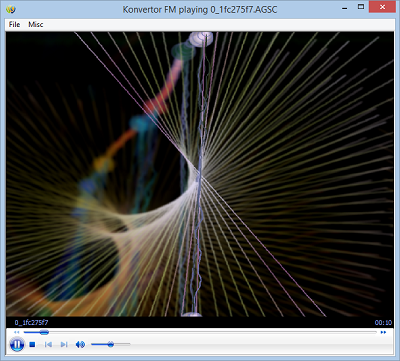Skip to the previous track

pos(48,344)
